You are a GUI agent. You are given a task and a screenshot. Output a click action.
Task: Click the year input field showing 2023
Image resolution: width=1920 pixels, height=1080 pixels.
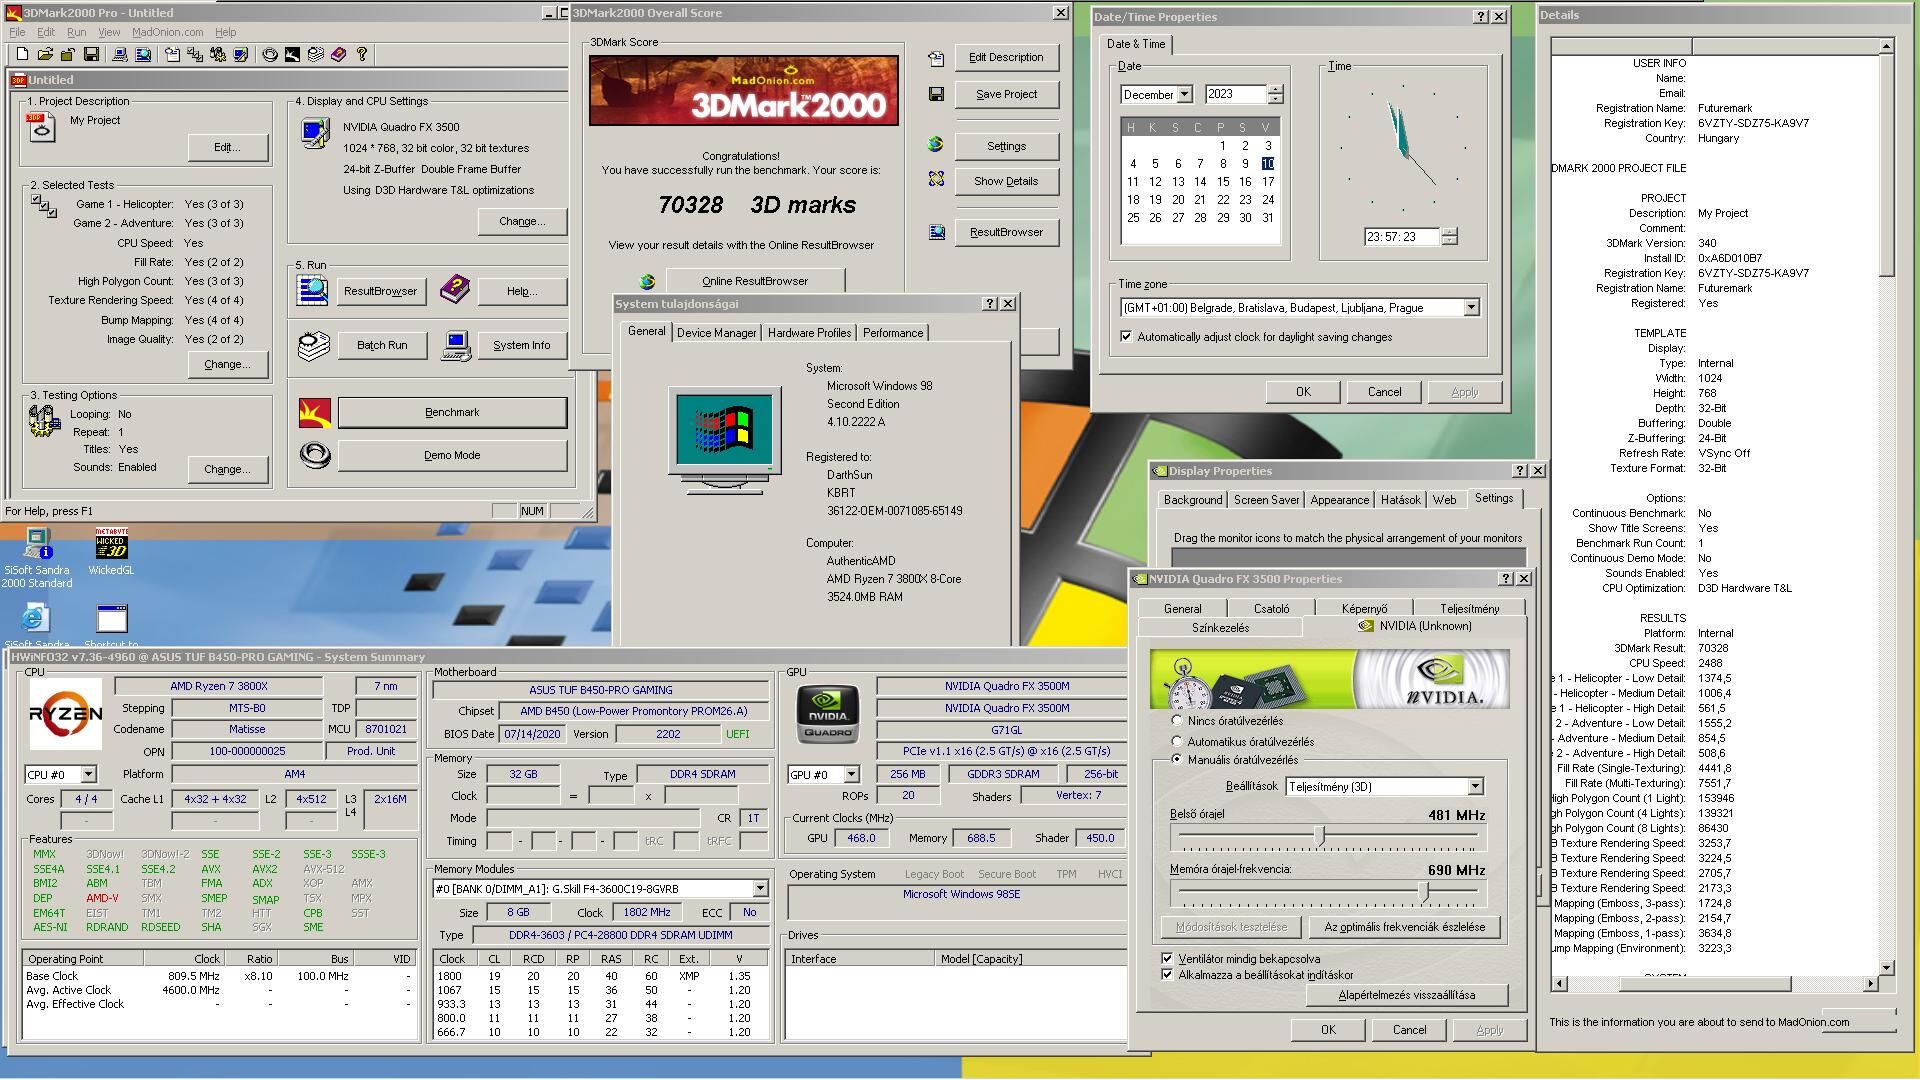point(1235,94)
